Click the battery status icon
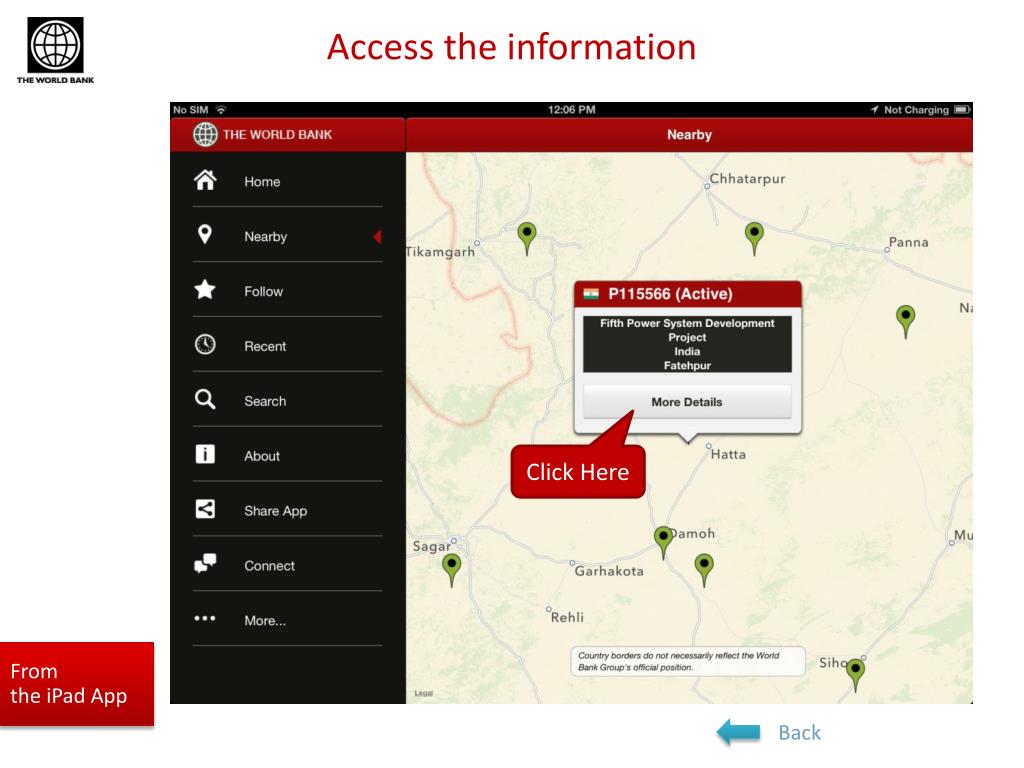The width and height of the screenshot is (1024, 768). [962, 110]
